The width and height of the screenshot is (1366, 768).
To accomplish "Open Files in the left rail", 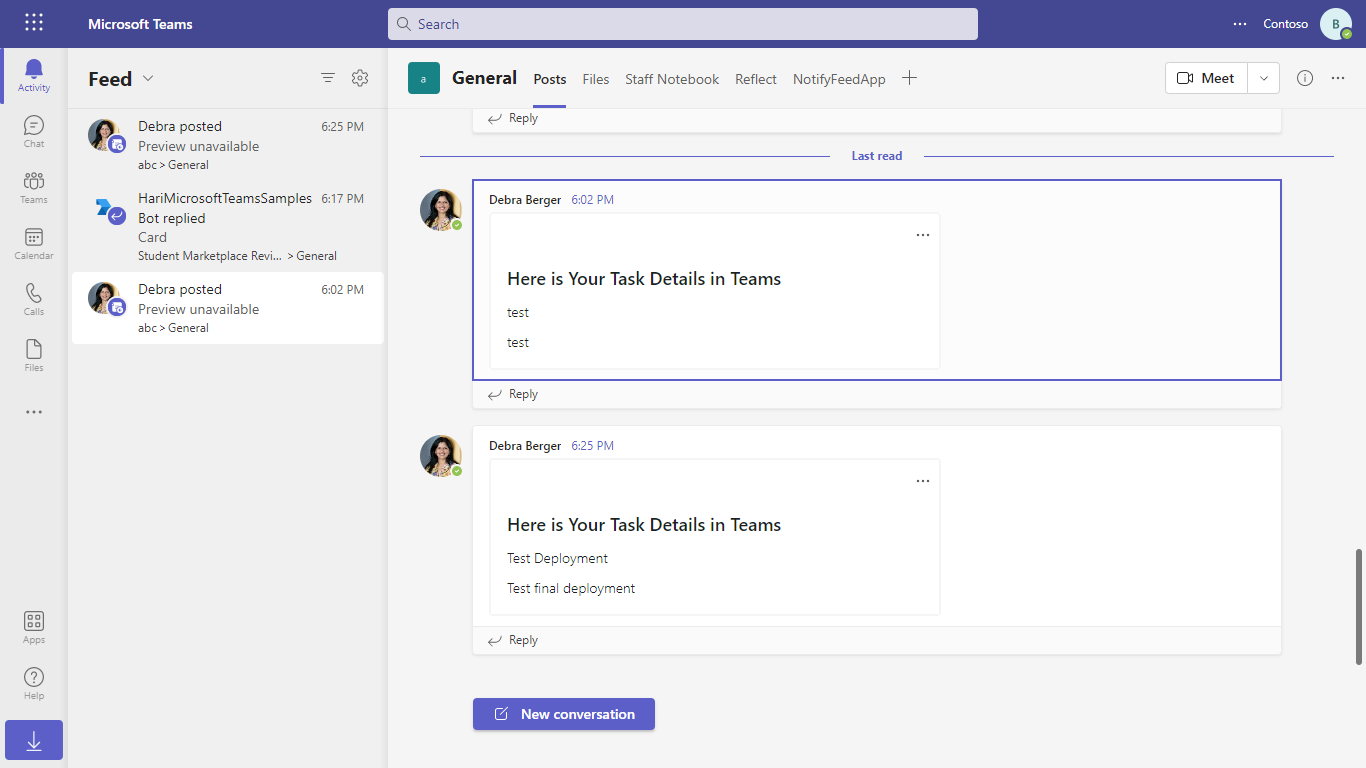I will [x=34, y=356].
